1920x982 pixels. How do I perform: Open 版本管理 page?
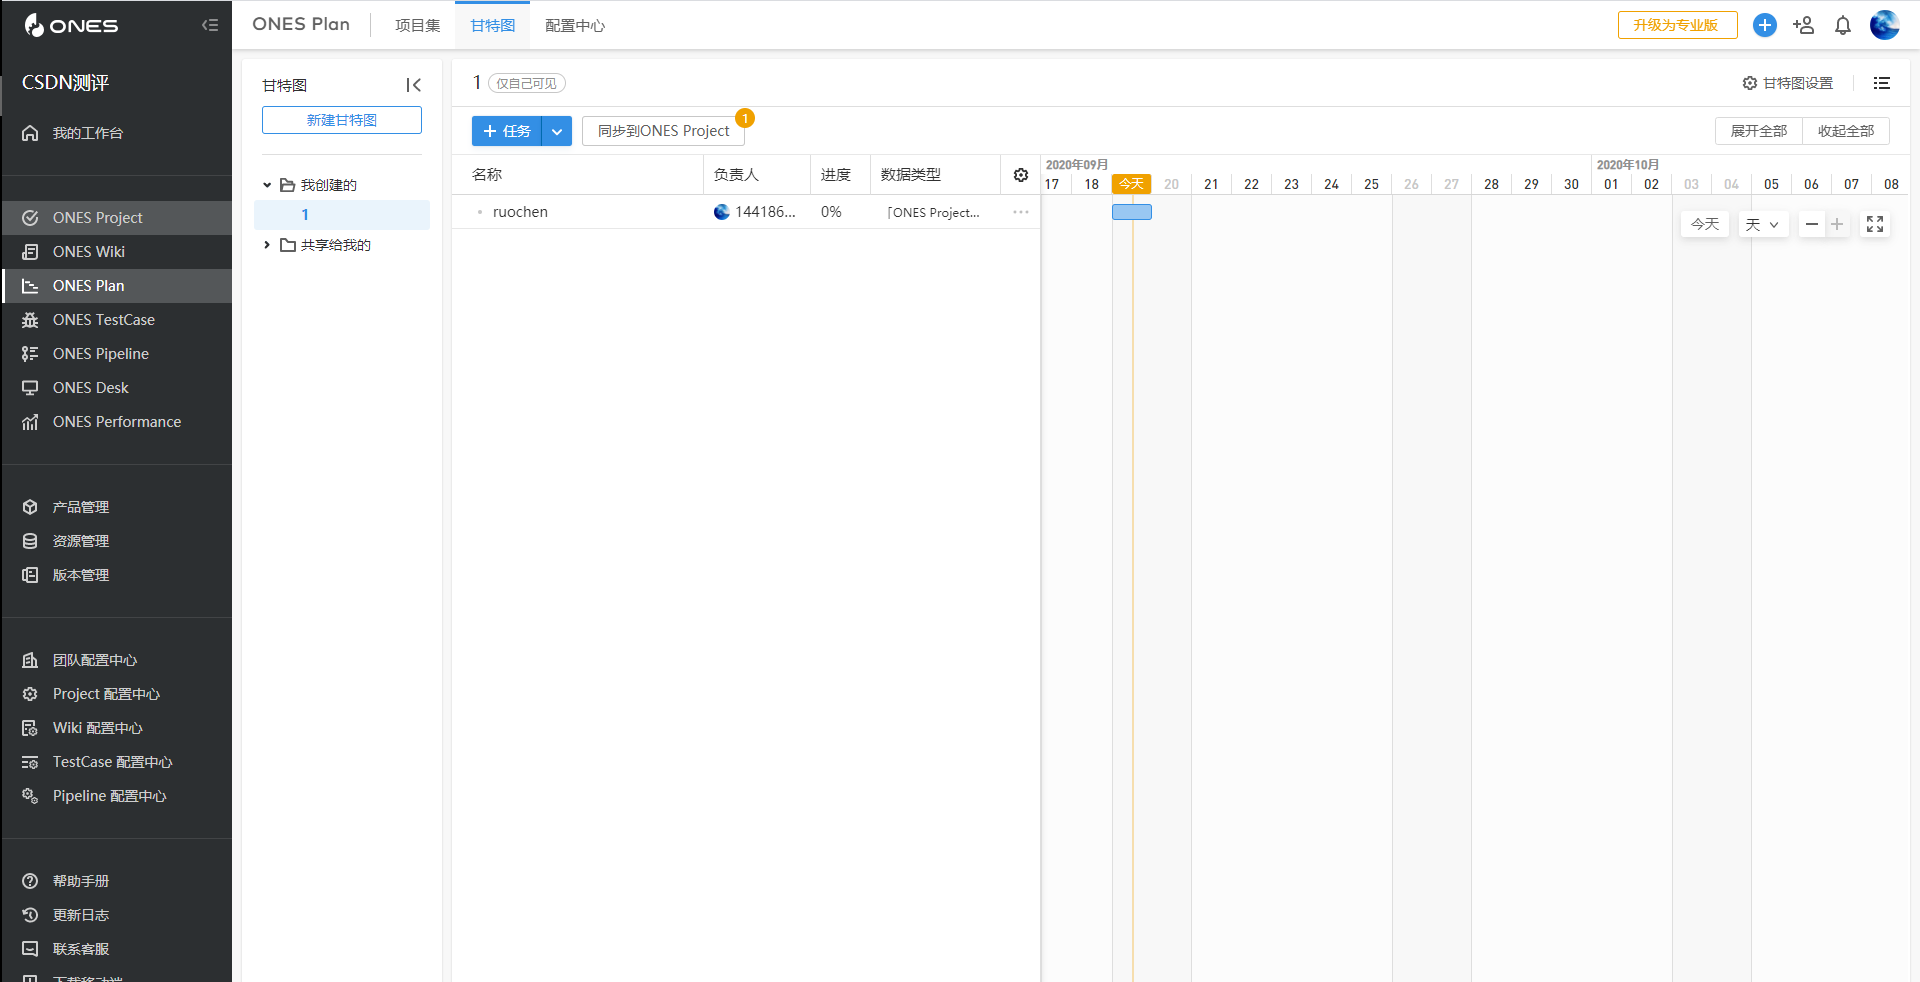tap(116, 575)
